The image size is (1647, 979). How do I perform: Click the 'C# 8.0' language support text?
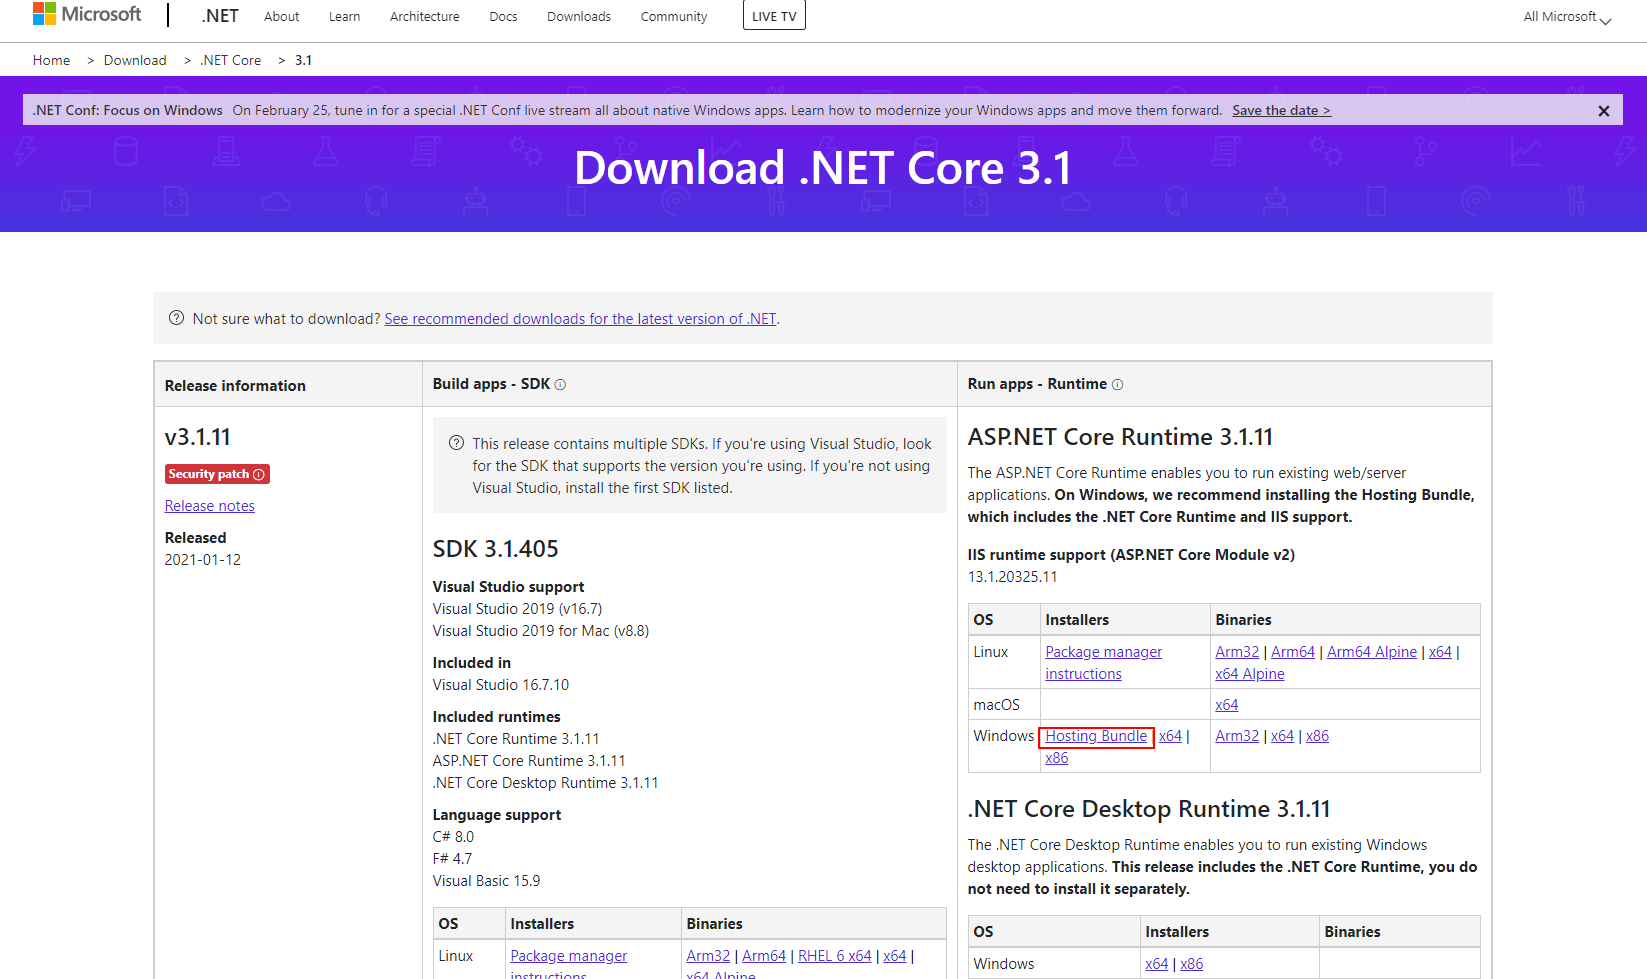pos(453,837)
